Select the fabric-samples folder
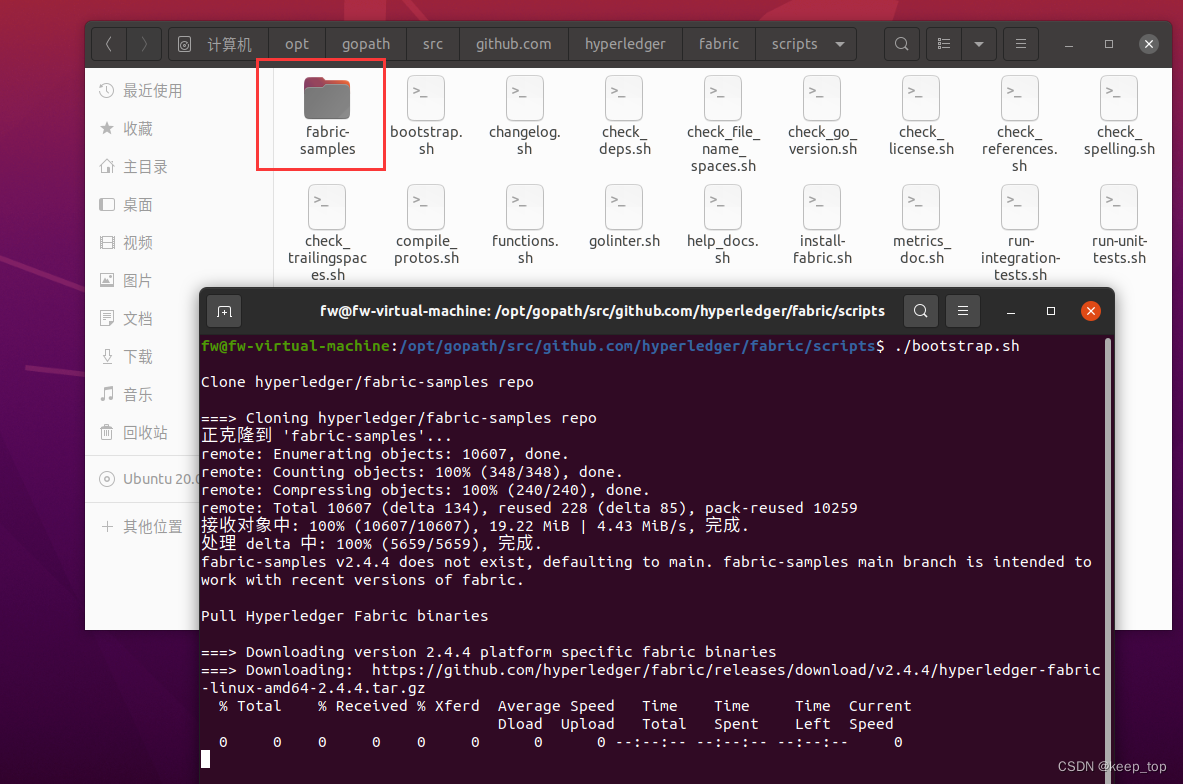Viewport: 1183px width, 784px height. [327, 115]
